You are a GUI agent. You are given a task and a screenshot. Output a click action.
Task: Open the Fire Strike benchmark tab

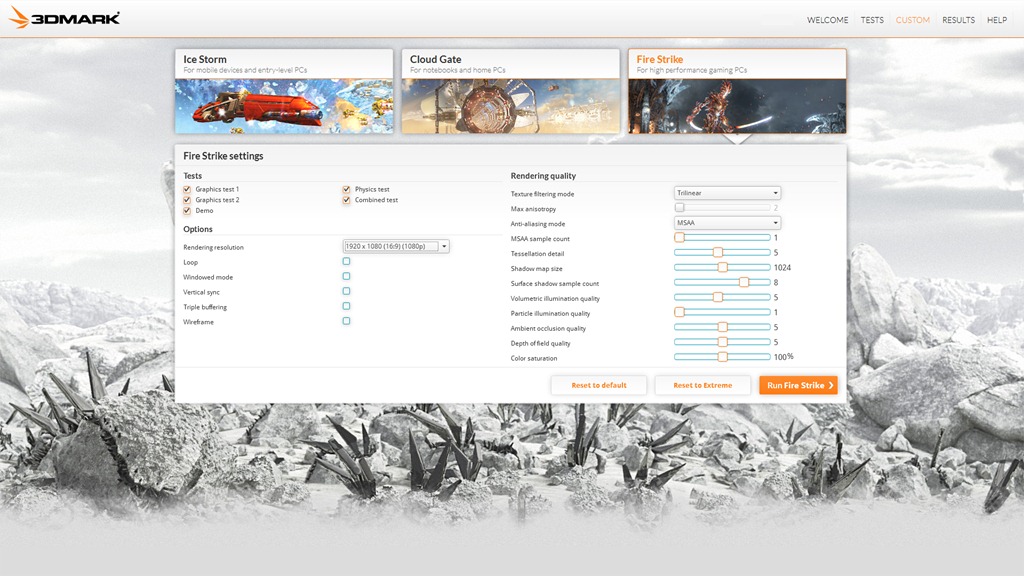coord(737,92)
